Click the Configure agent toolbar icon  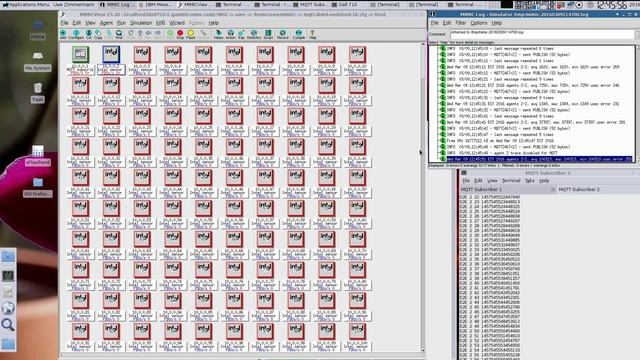coord(76,34)
